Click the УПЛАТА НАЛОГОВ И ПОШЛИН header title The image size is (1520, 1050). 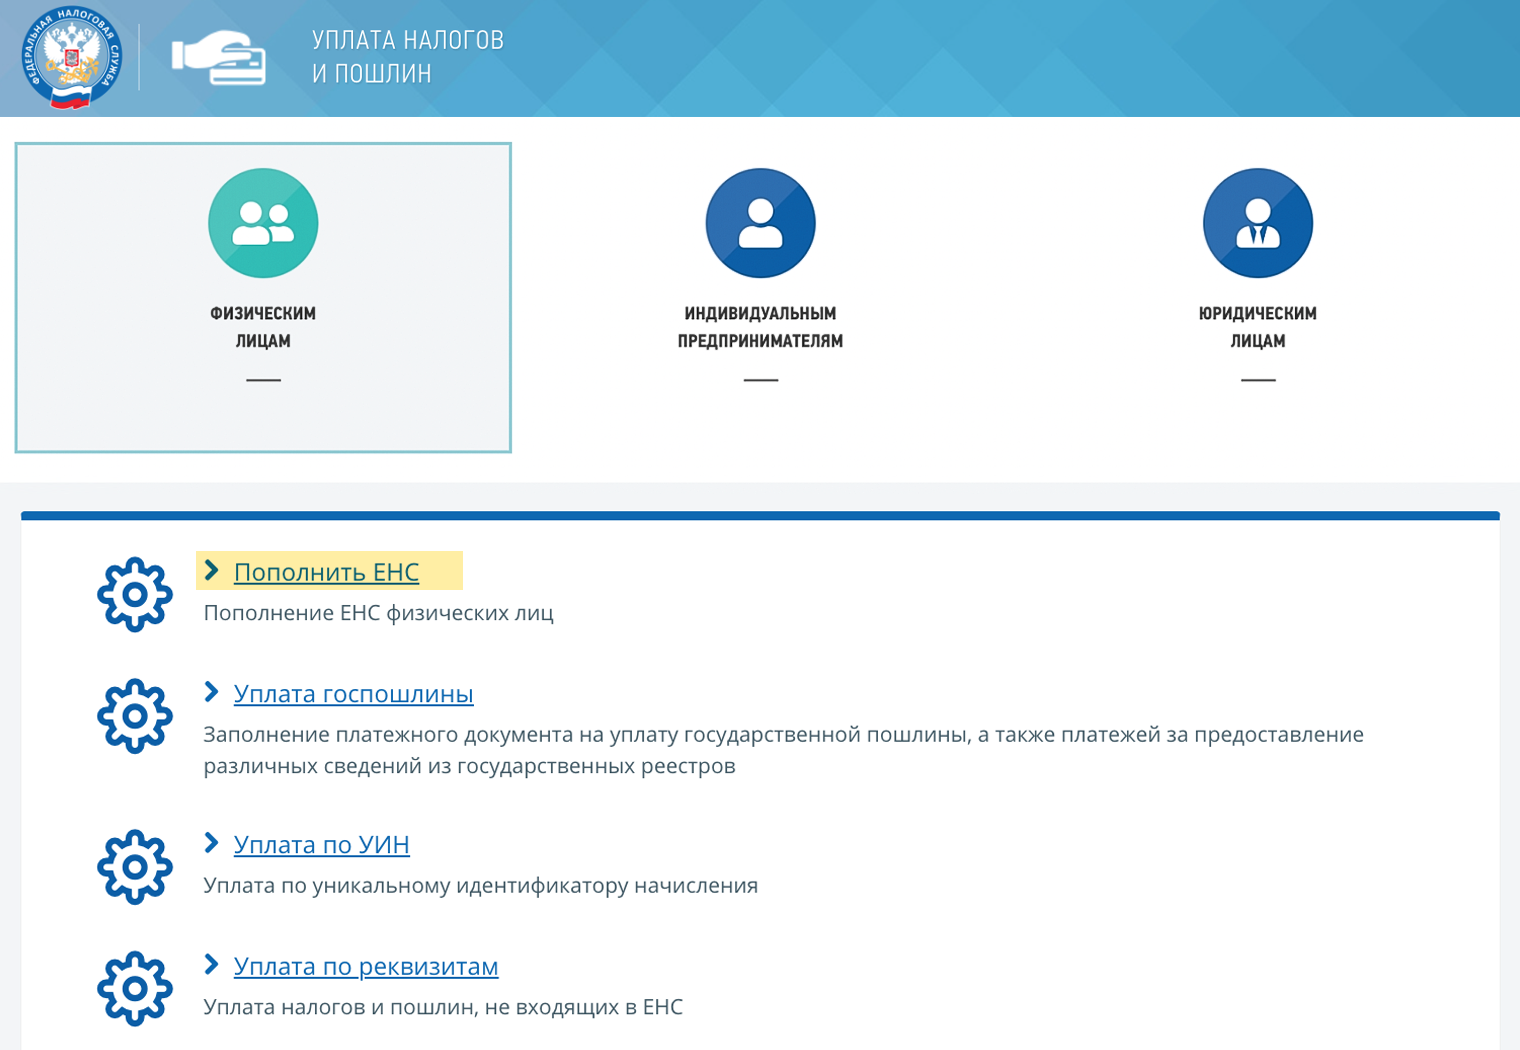408,57
